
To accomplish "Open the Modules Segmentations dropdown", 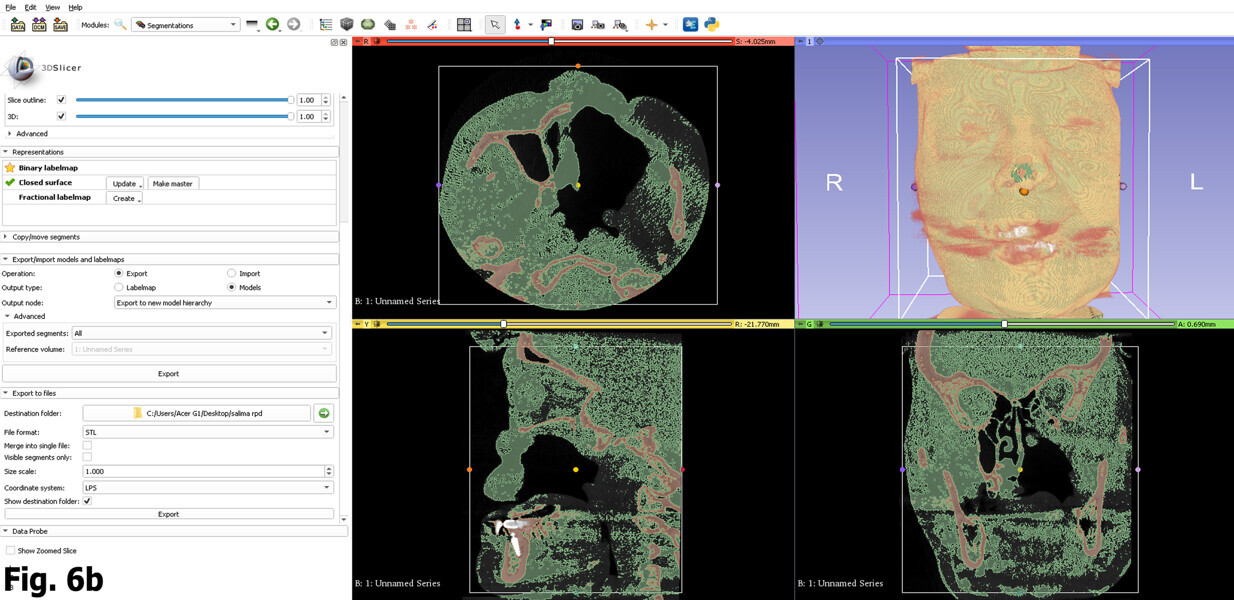I will pos(186,25).
